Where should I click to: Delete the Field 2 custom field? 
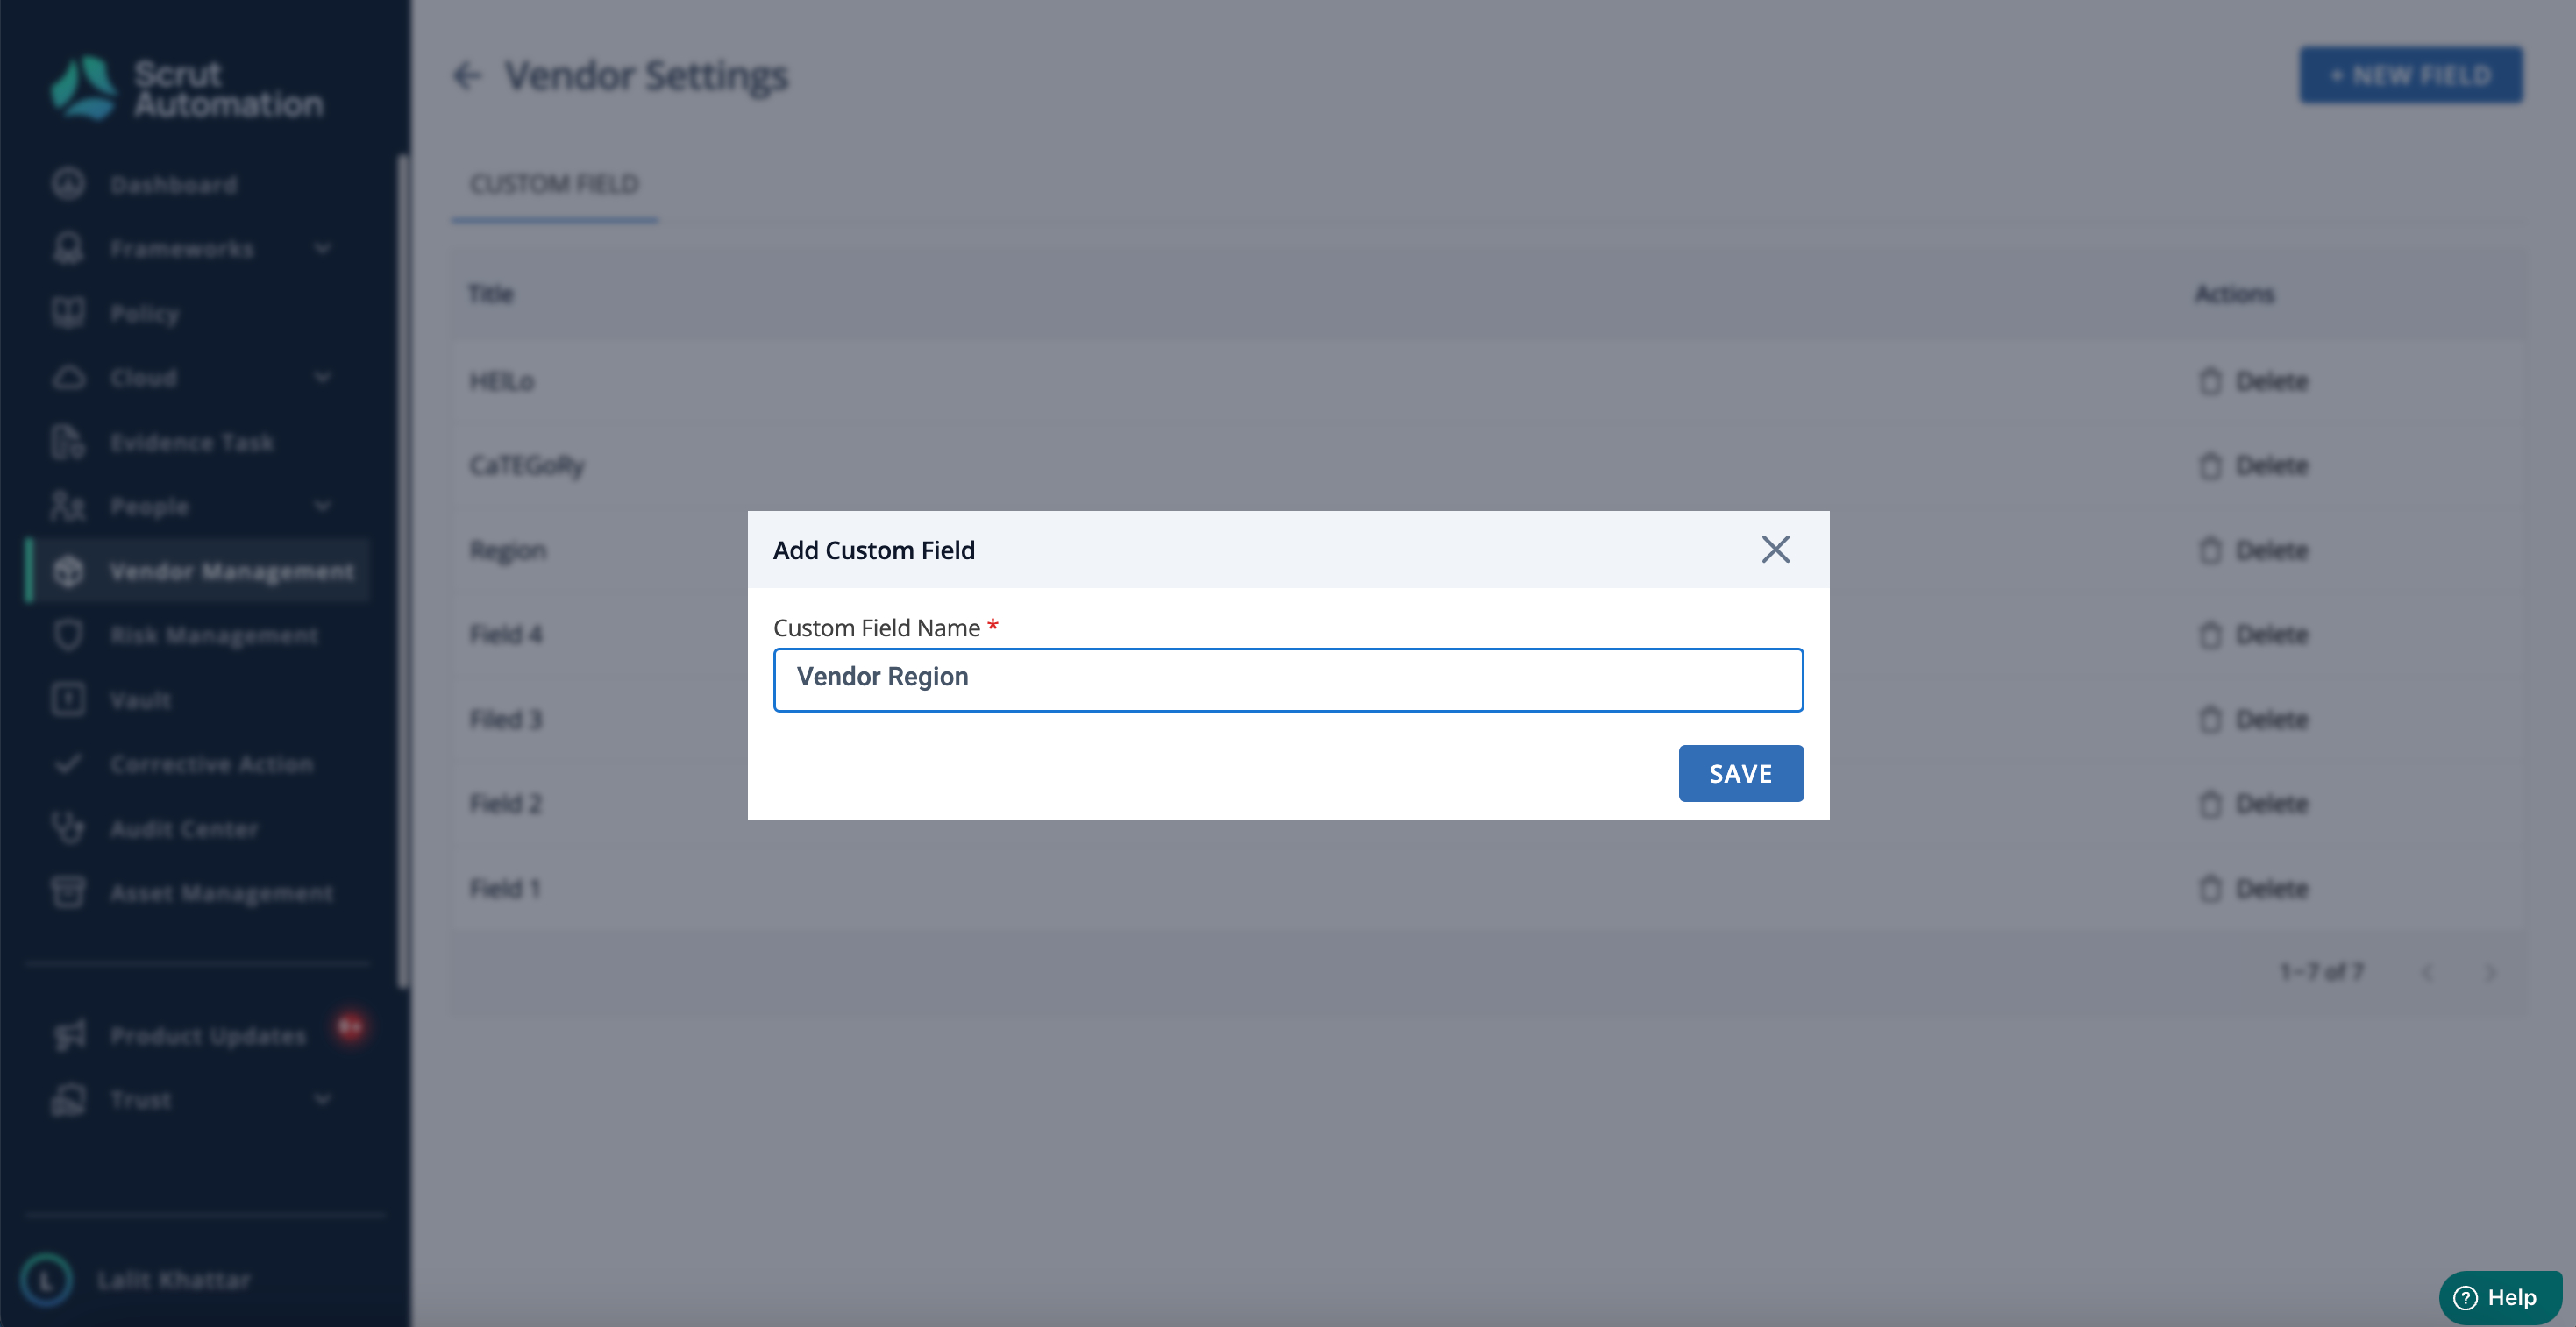[x=2253, y=803]
